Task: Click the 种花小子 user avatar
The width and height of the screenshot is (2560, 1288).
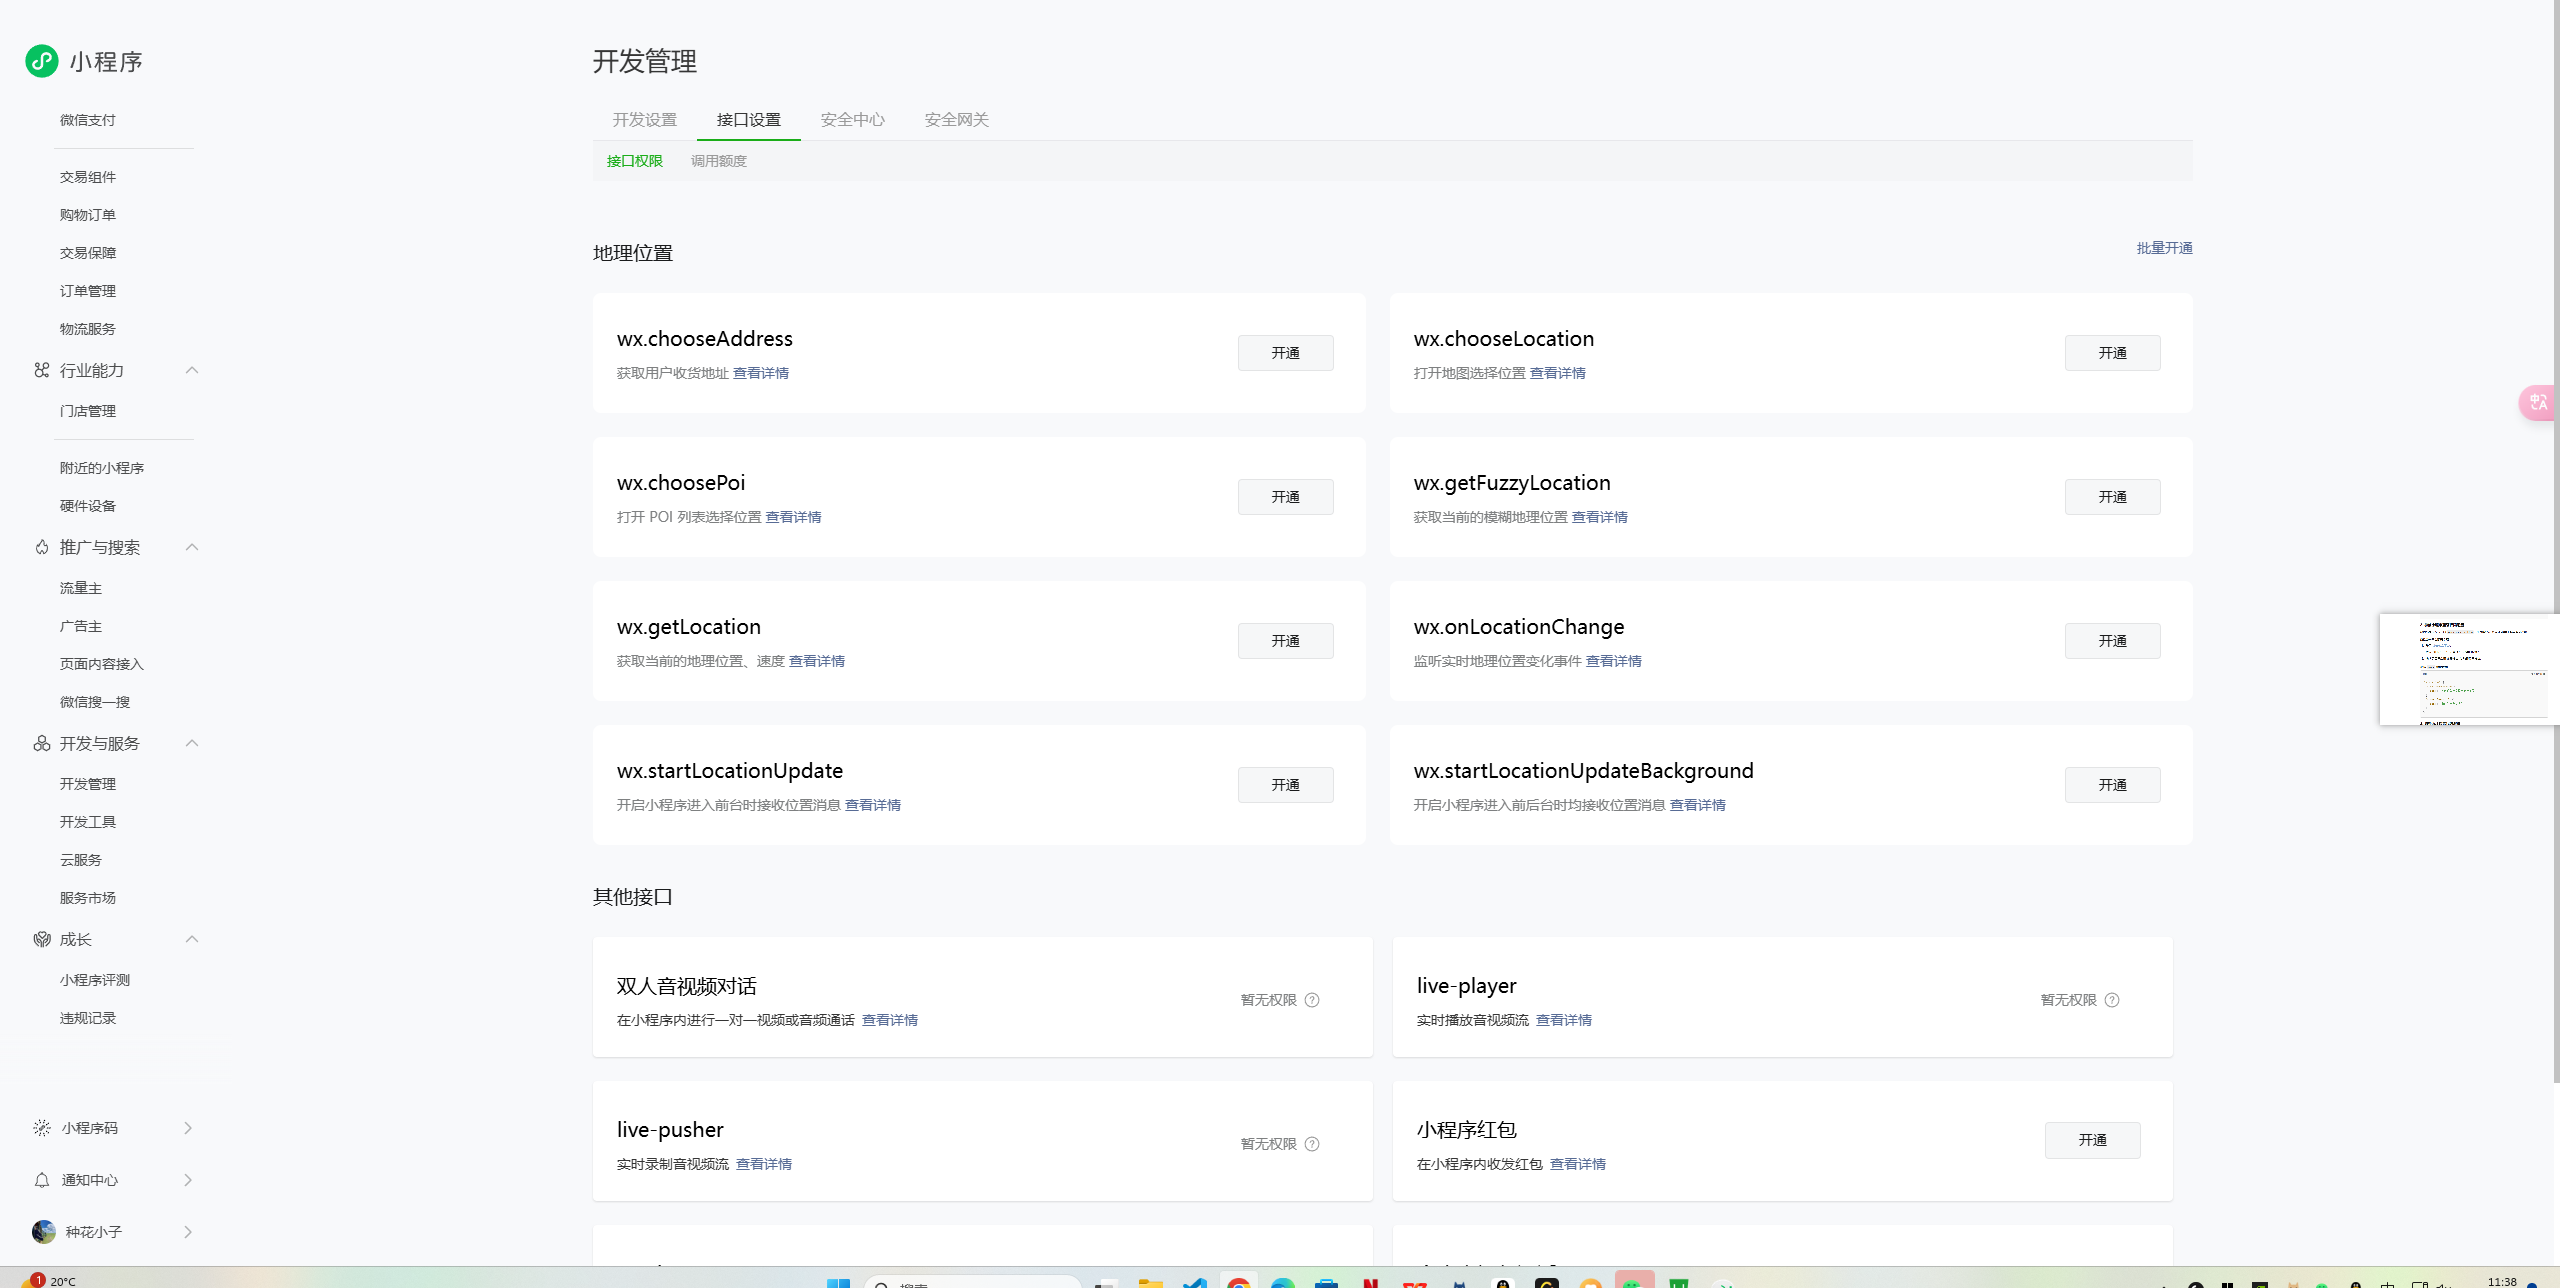Action: tap(43, 1232)
